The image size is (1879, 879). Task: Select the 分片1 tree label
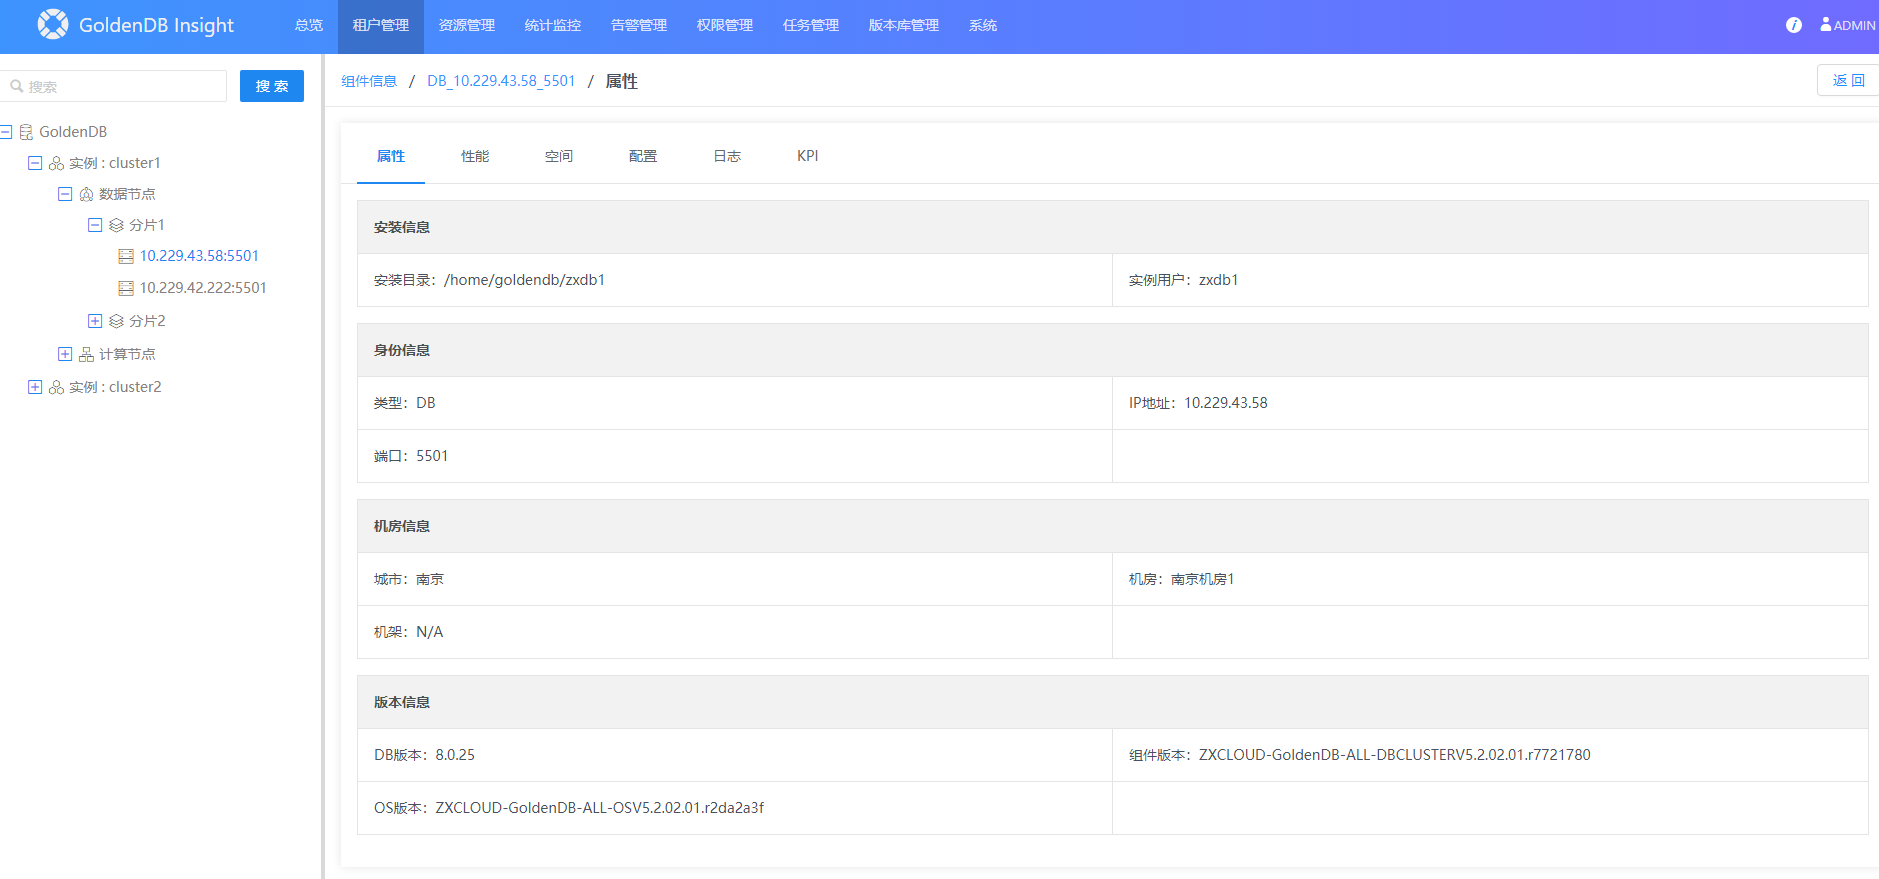147,225
